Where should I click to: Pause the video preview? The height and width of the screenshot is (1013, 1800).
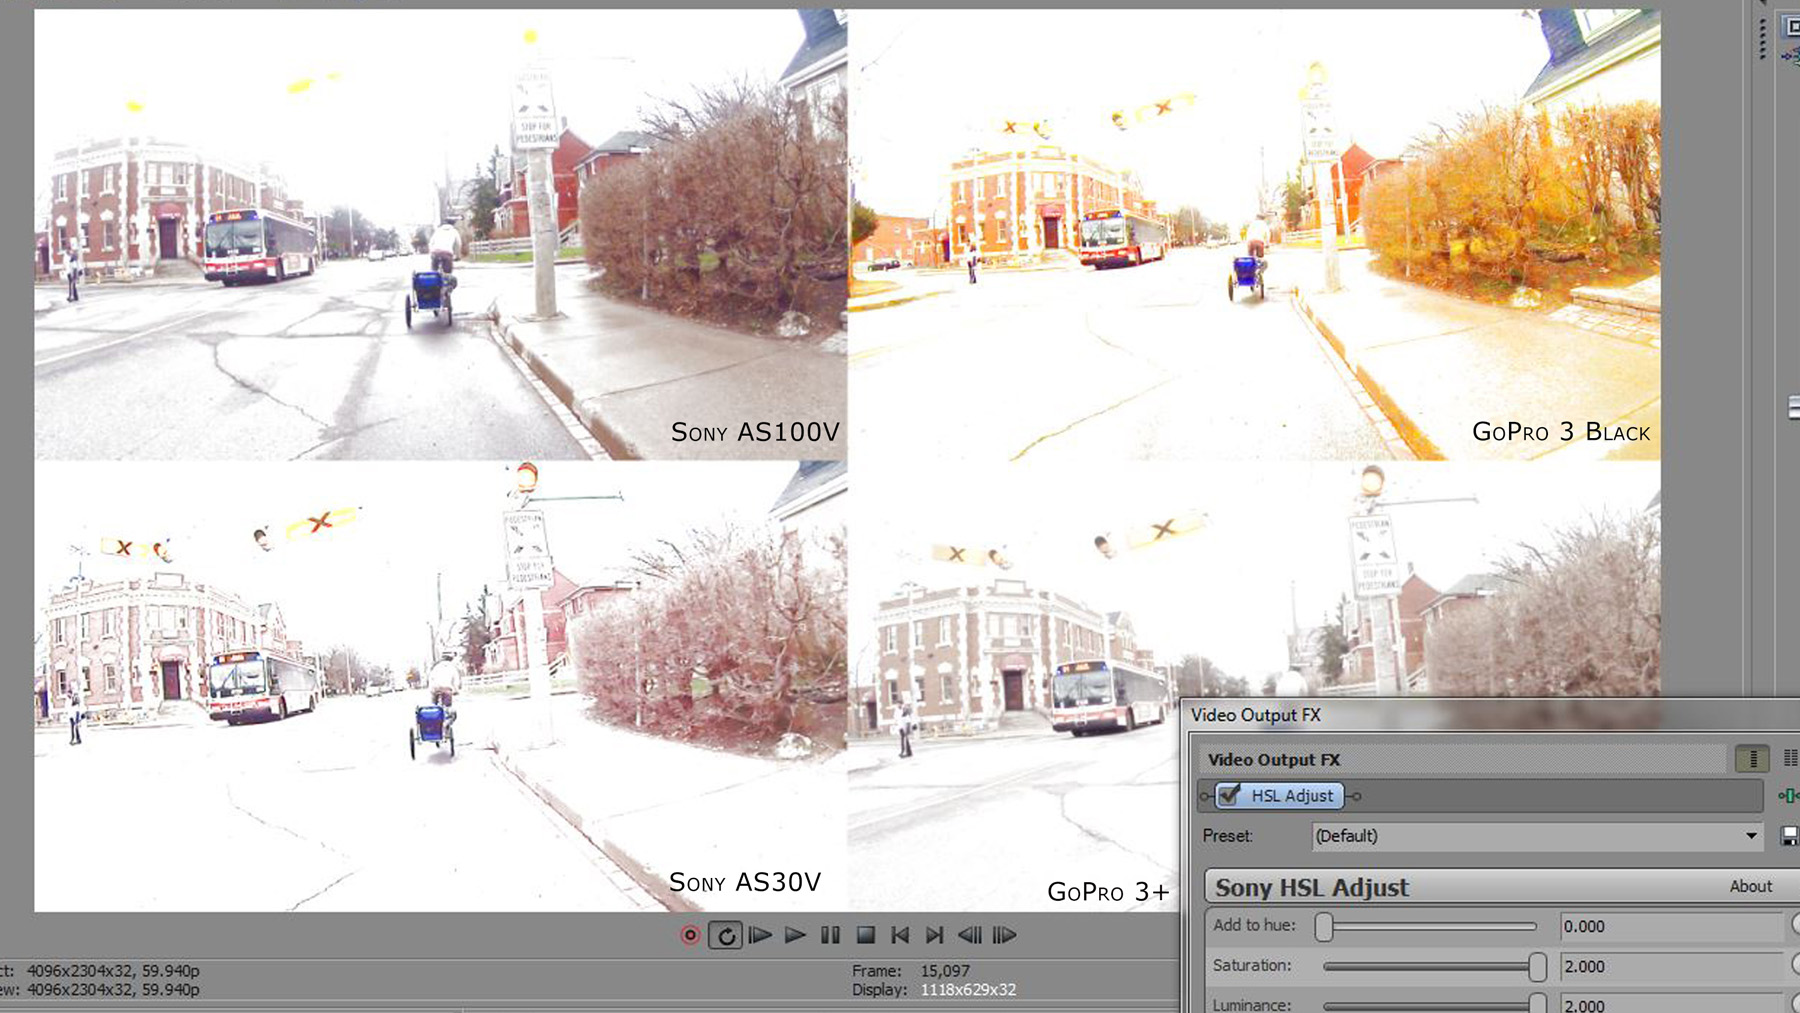(x=830, y=935)
